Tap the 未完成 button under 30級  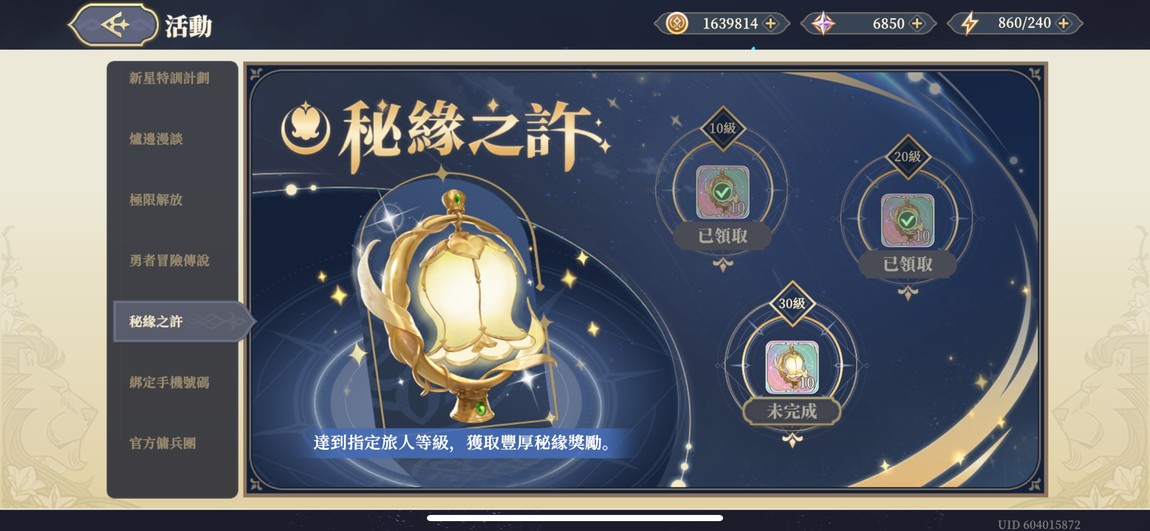point(792,411)
